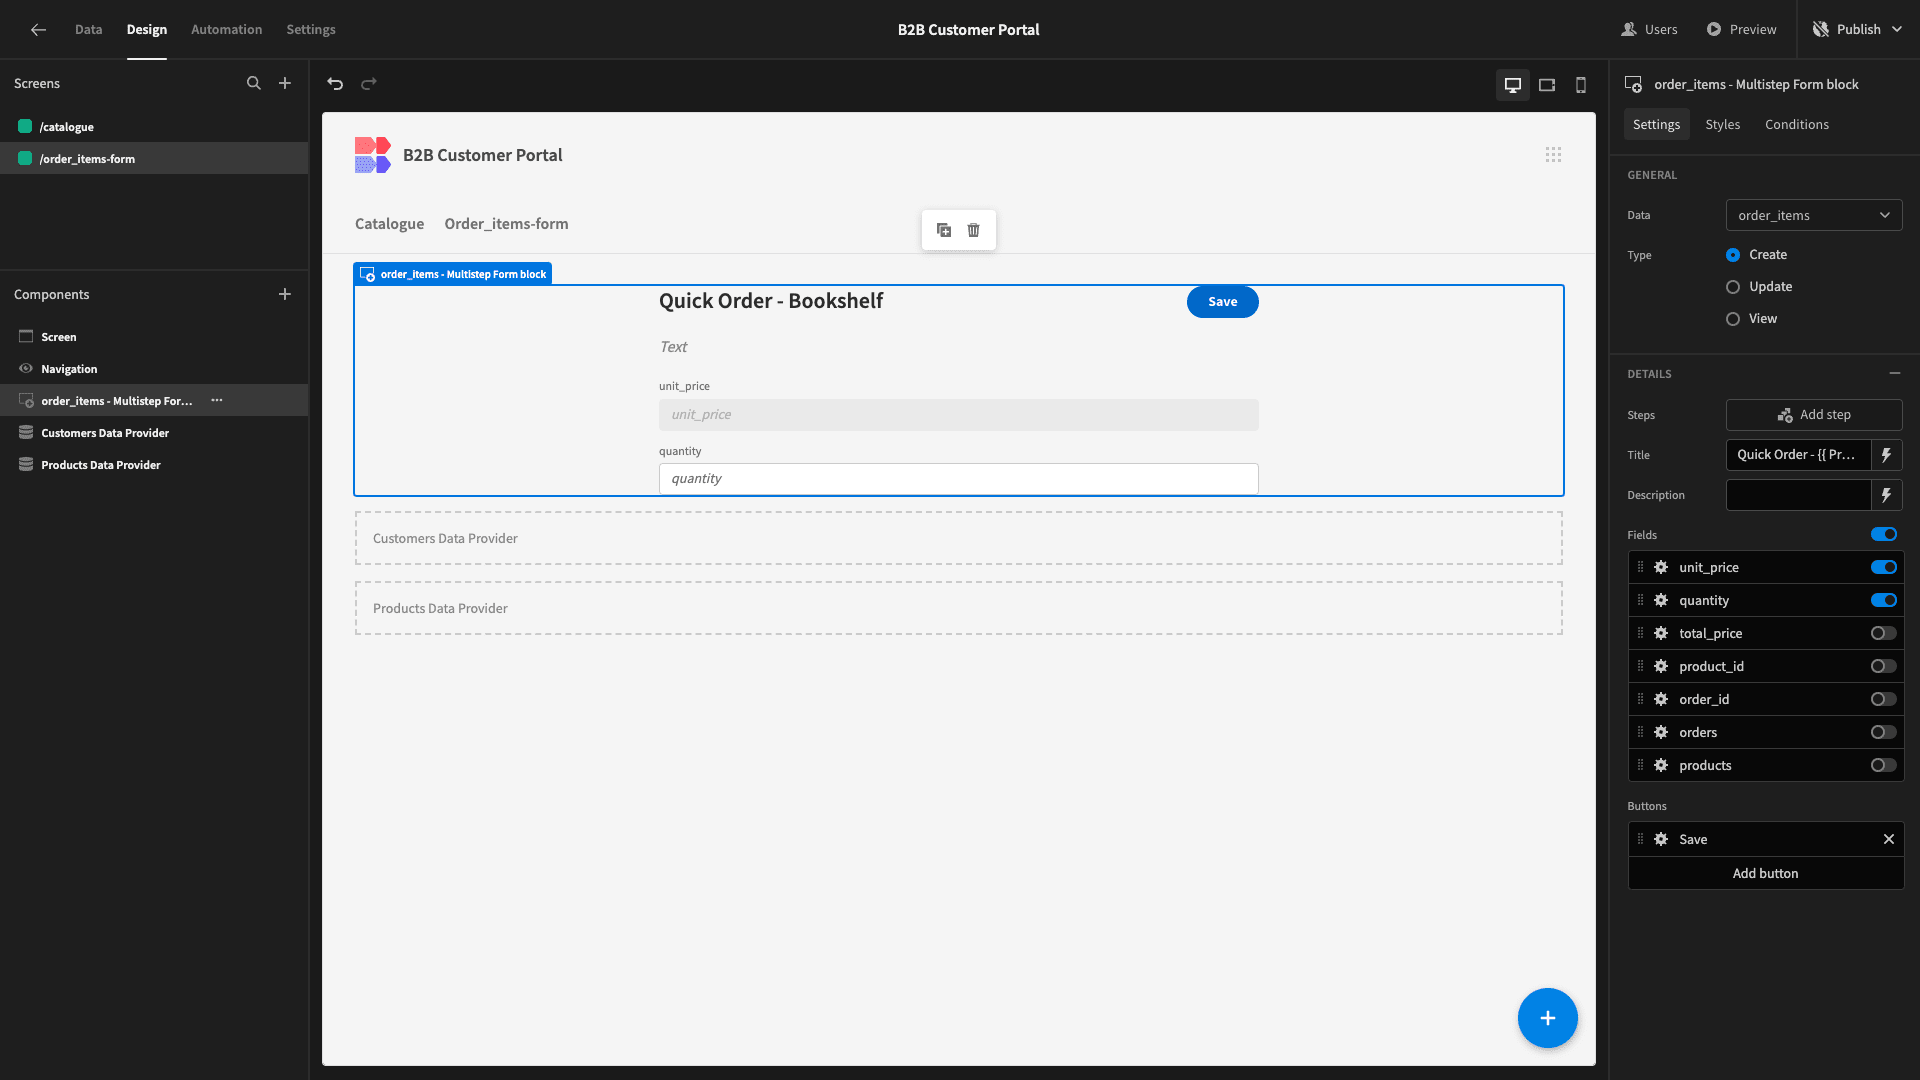The width and height of the screenshot is (1920, 1080).
Task: Open product_id field settings gear
Action: click(x=1661, y=666)
